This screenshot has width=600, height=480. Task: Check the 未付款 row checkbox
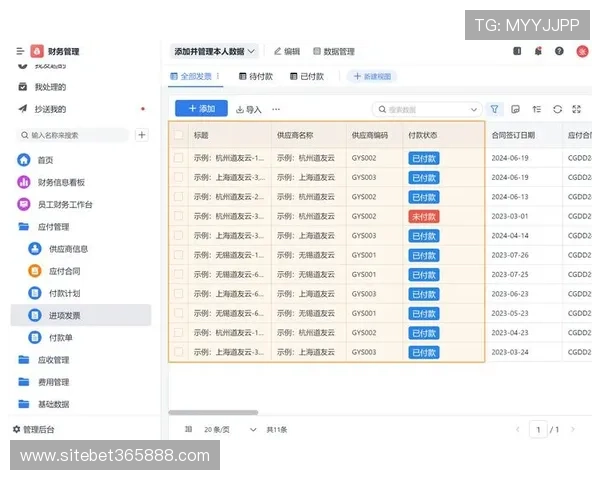(x=178, y=216)
